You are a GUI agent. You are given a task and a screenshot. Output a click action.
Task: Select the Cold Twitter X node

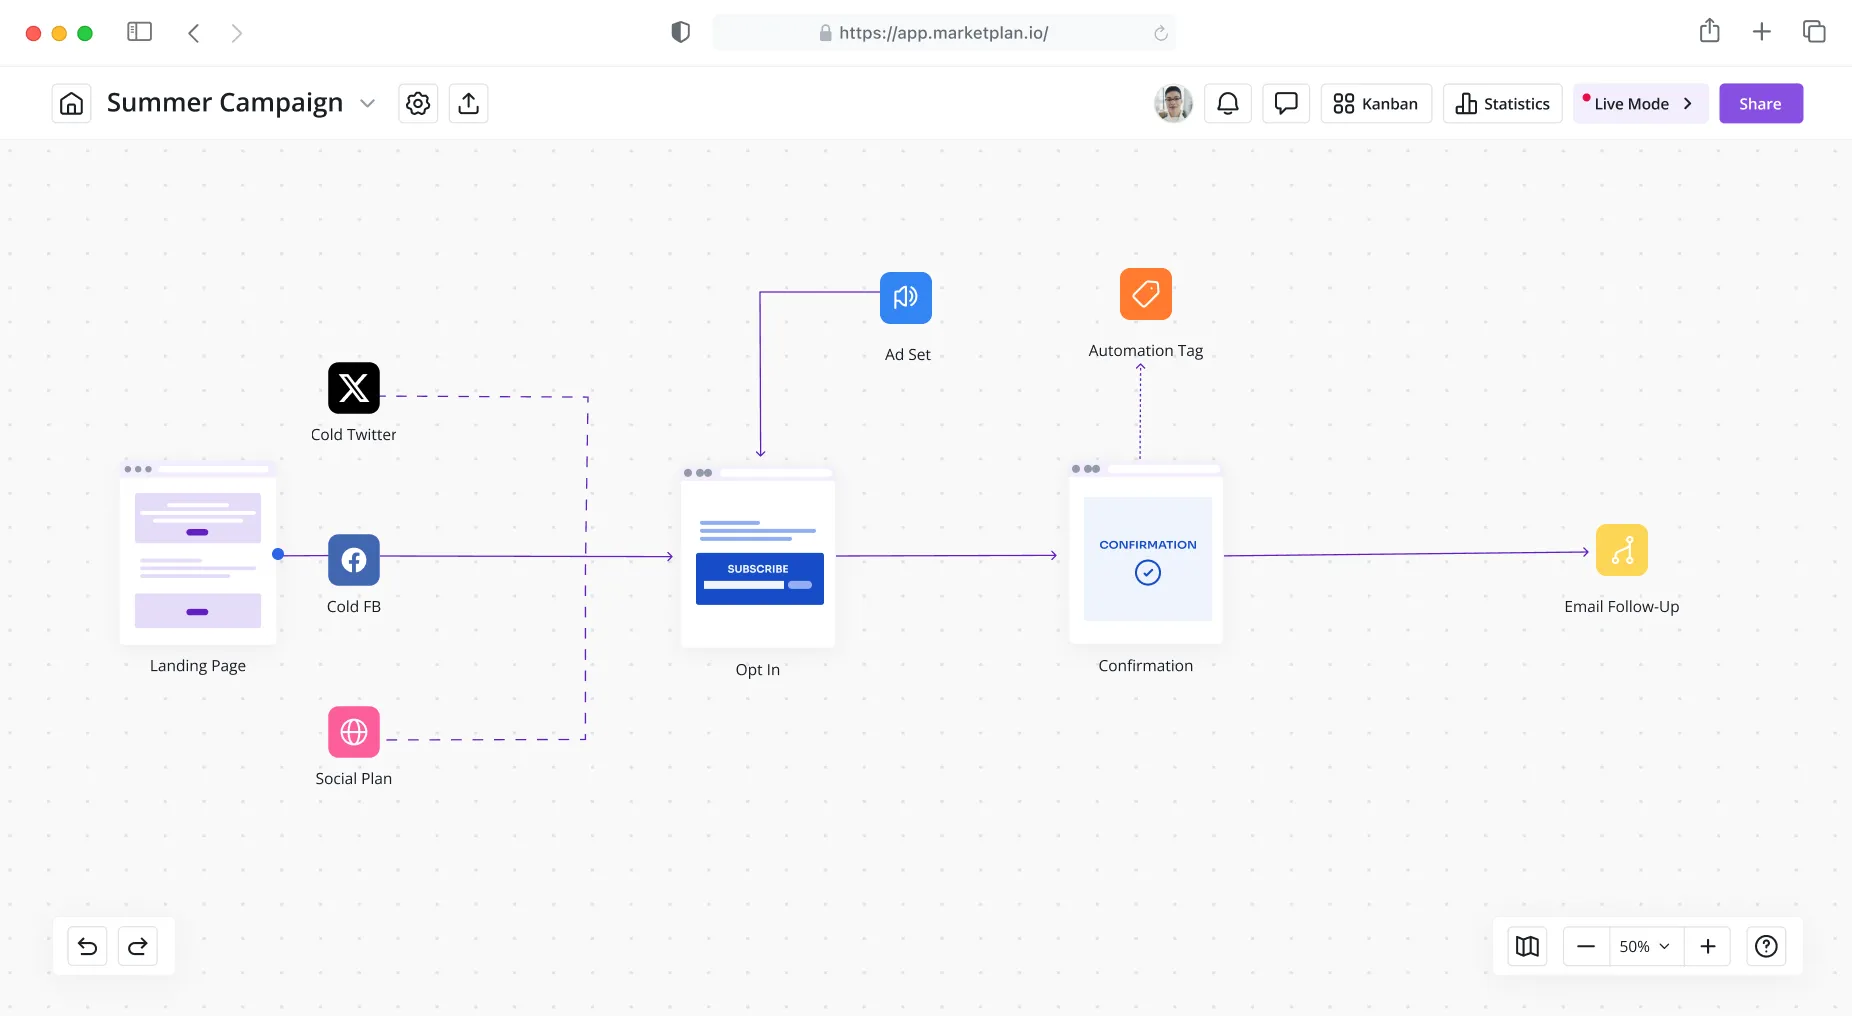[x=354, y=388]
